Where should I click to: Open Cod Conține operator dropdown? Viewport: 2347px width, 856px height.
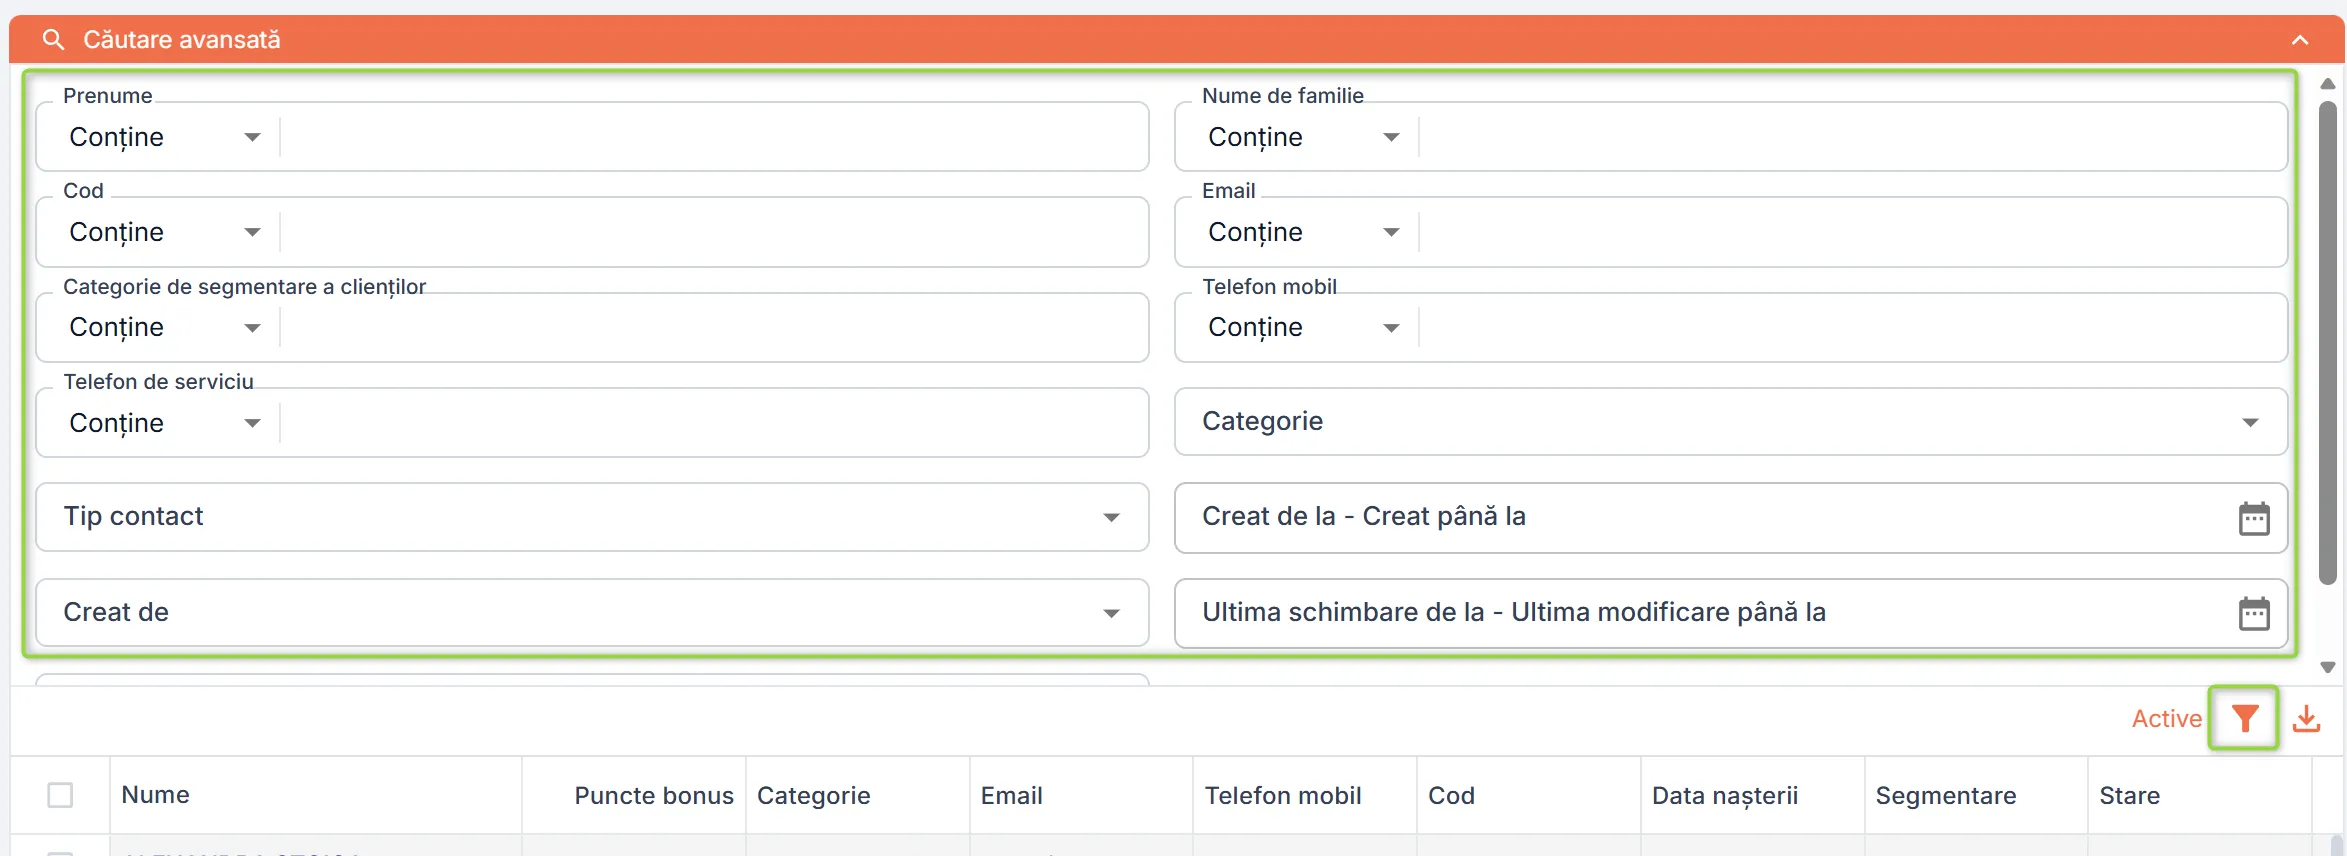click(165, 232)
